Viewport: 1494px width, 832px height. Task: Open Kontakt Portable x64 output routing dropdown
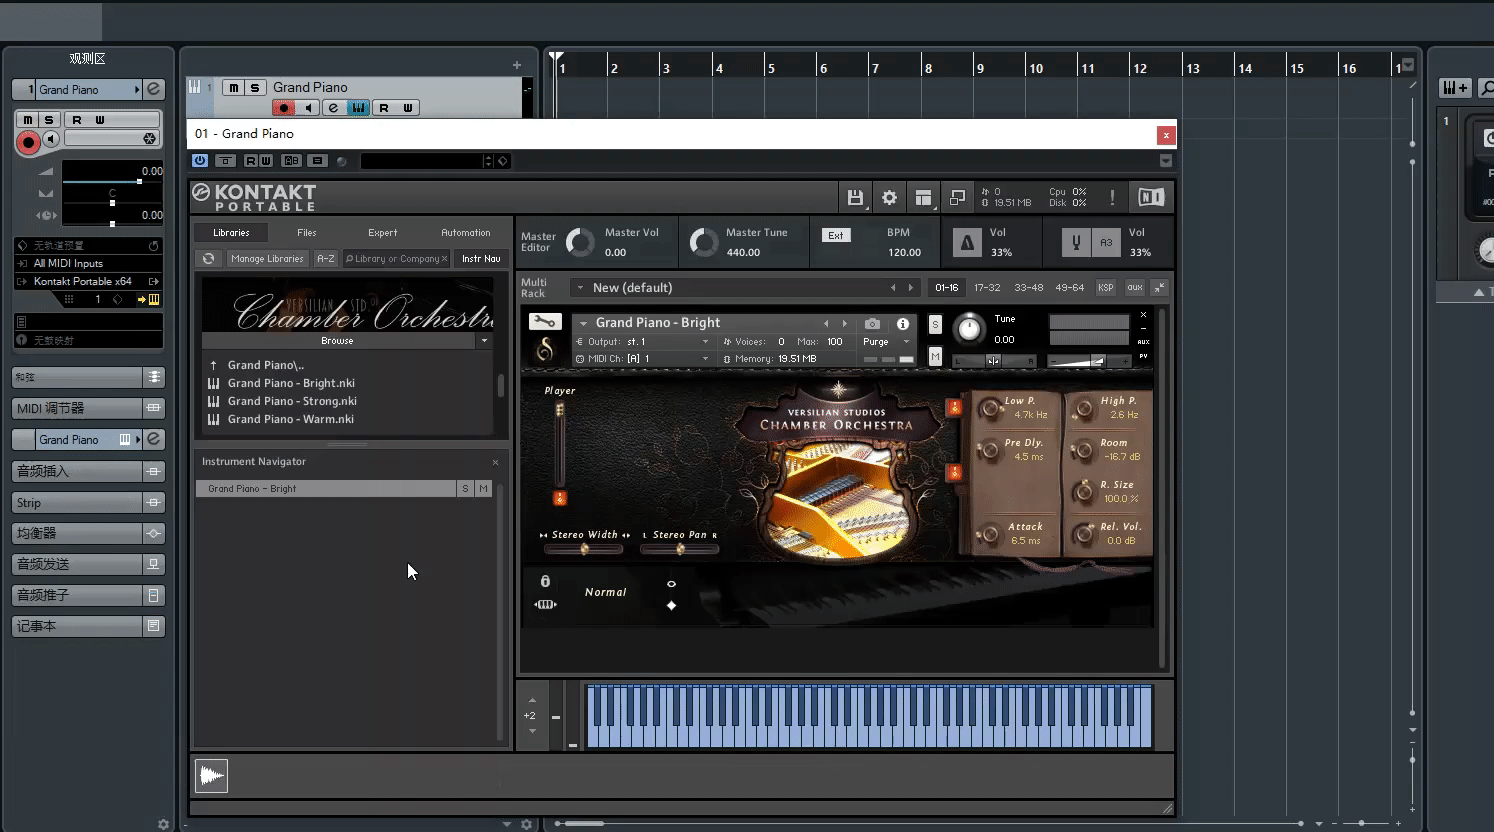89,282
